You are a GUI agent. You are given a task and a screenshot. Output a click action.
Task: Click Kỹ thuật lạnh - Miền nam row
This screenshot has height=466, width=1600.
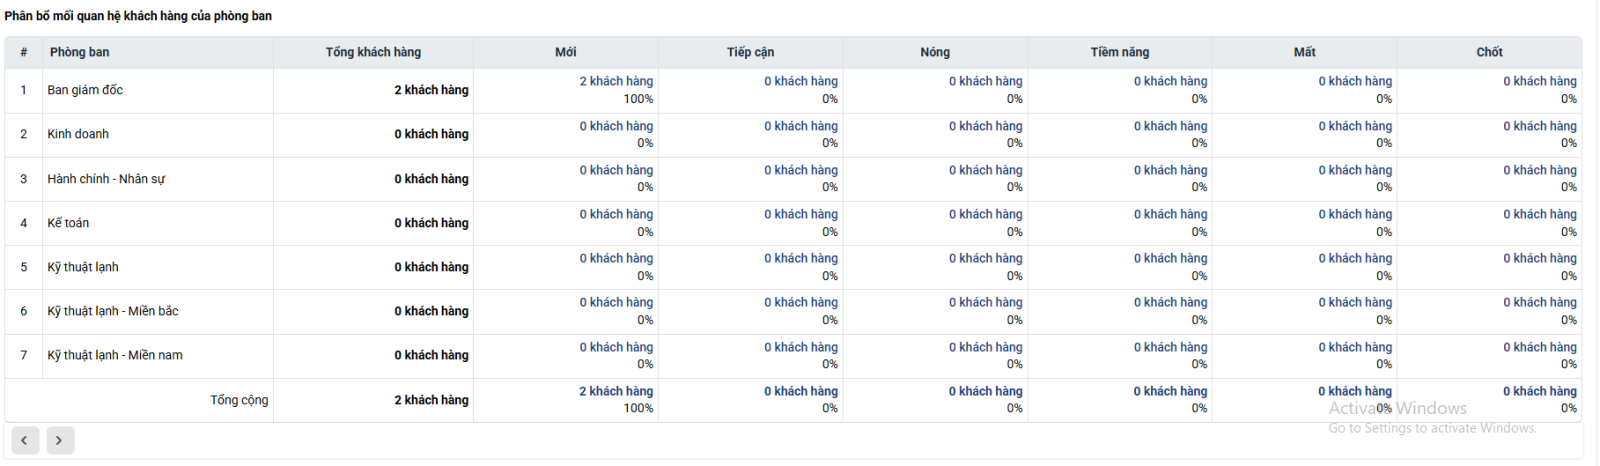click(793, 355)
